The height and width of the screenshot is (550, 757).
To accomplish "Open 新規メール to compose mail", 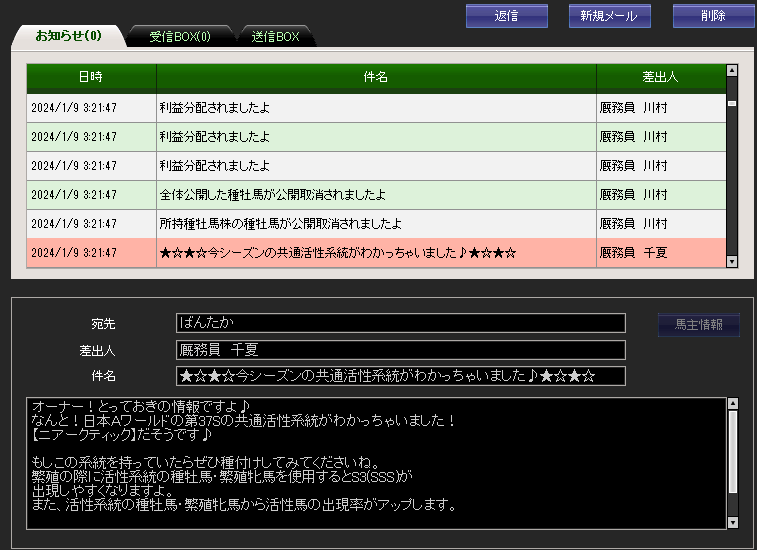I will click(x=609, y=16).
